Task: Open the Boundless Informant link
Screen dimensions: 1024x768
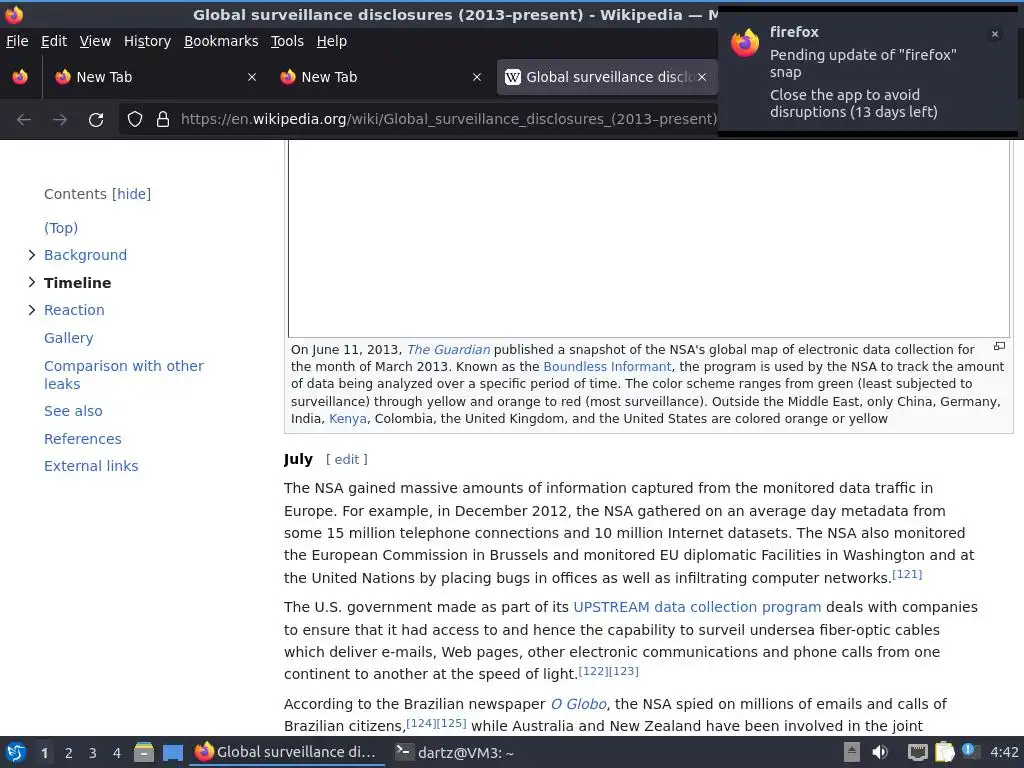Action: 607,366
